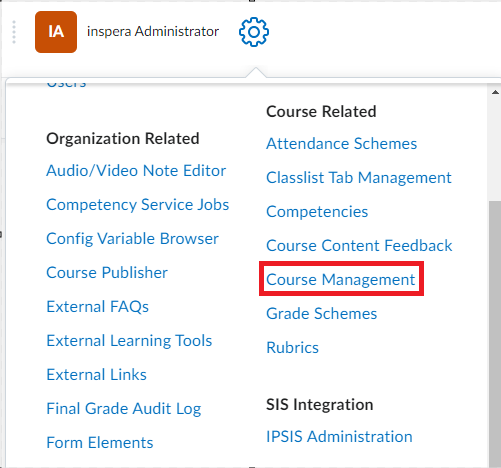Open the Admin Tools gear icon
This screenshot has width=501, height=468.
254,32
